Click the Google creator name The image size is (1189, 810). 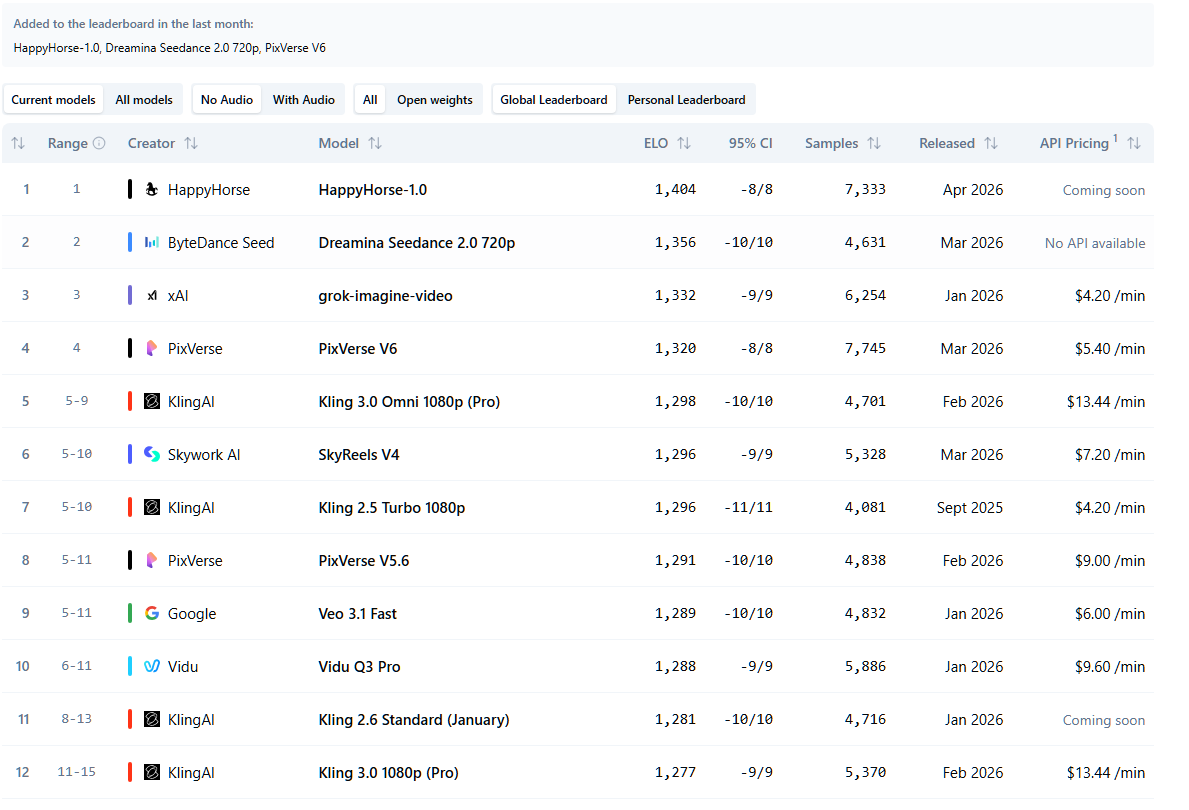click(x=192, y=614)
